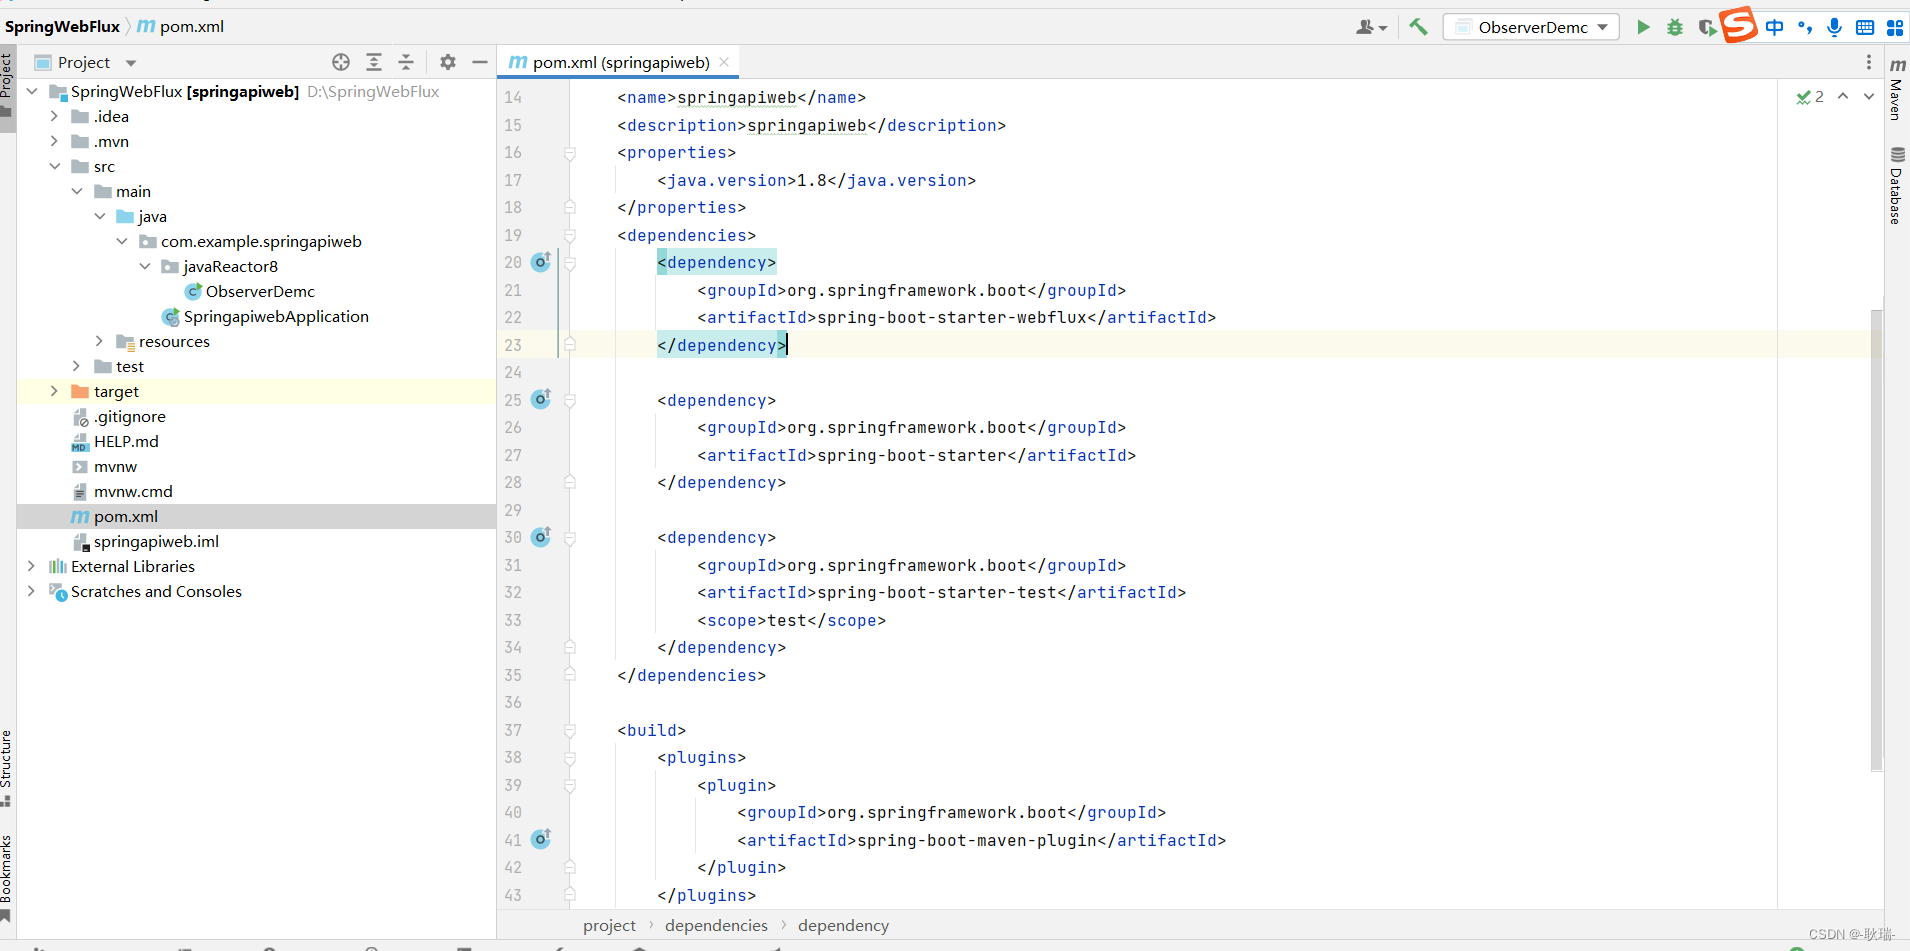This screenshot has width=1910, height=951.
Task: Expand the resources folder
Action: [x=99, y=341]
